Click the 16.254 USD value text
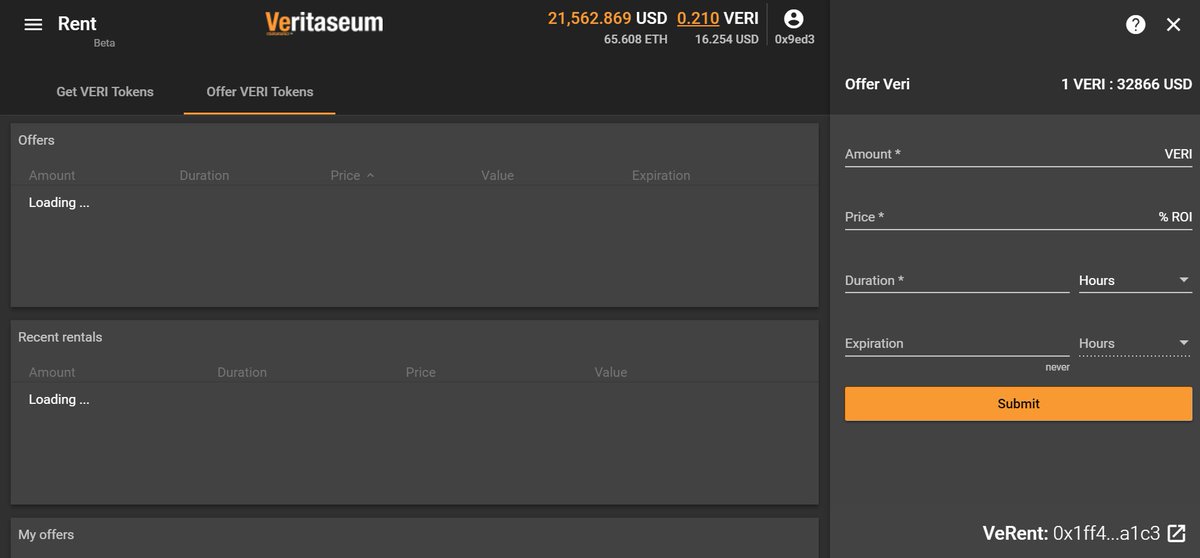Screen dimensions: 1200x558 point(727,39)
